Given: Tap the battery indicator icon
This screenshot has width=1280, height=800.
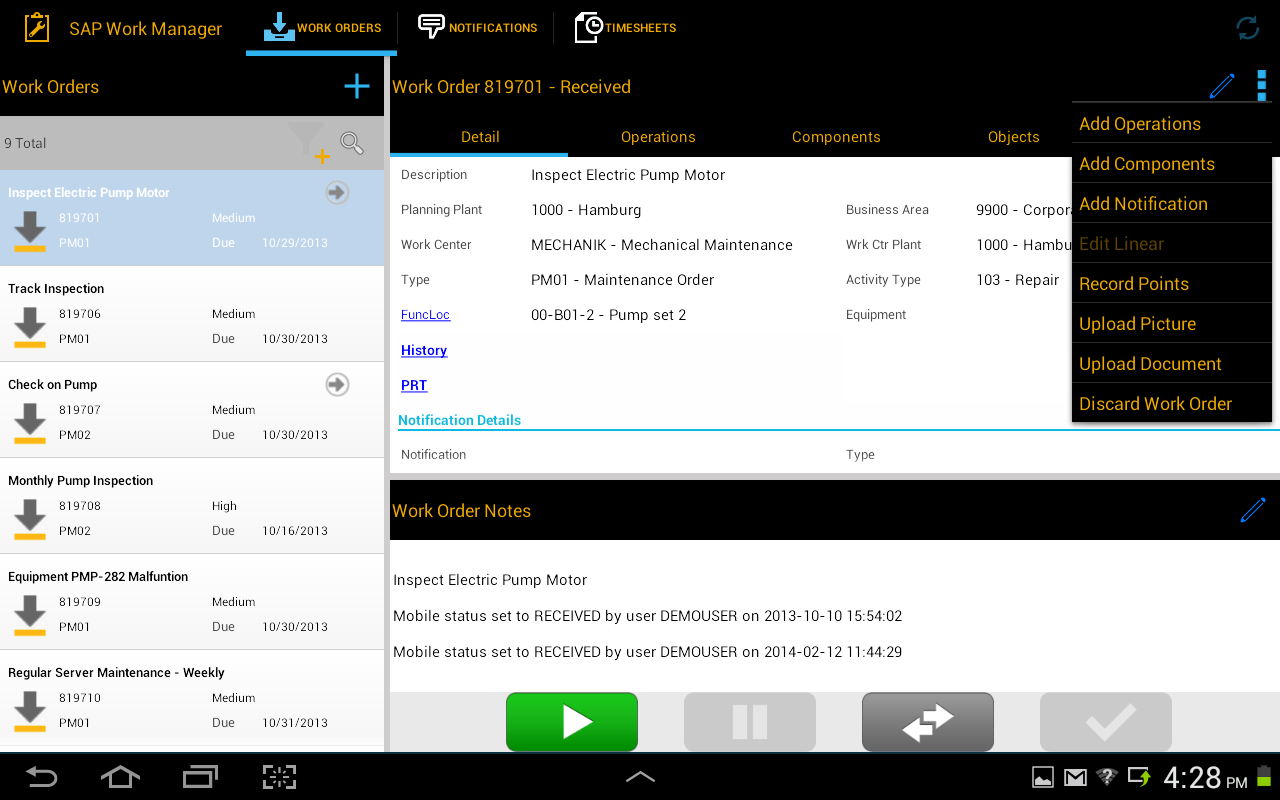Looking at the screenshot, I should click(x=1264, y=777).
